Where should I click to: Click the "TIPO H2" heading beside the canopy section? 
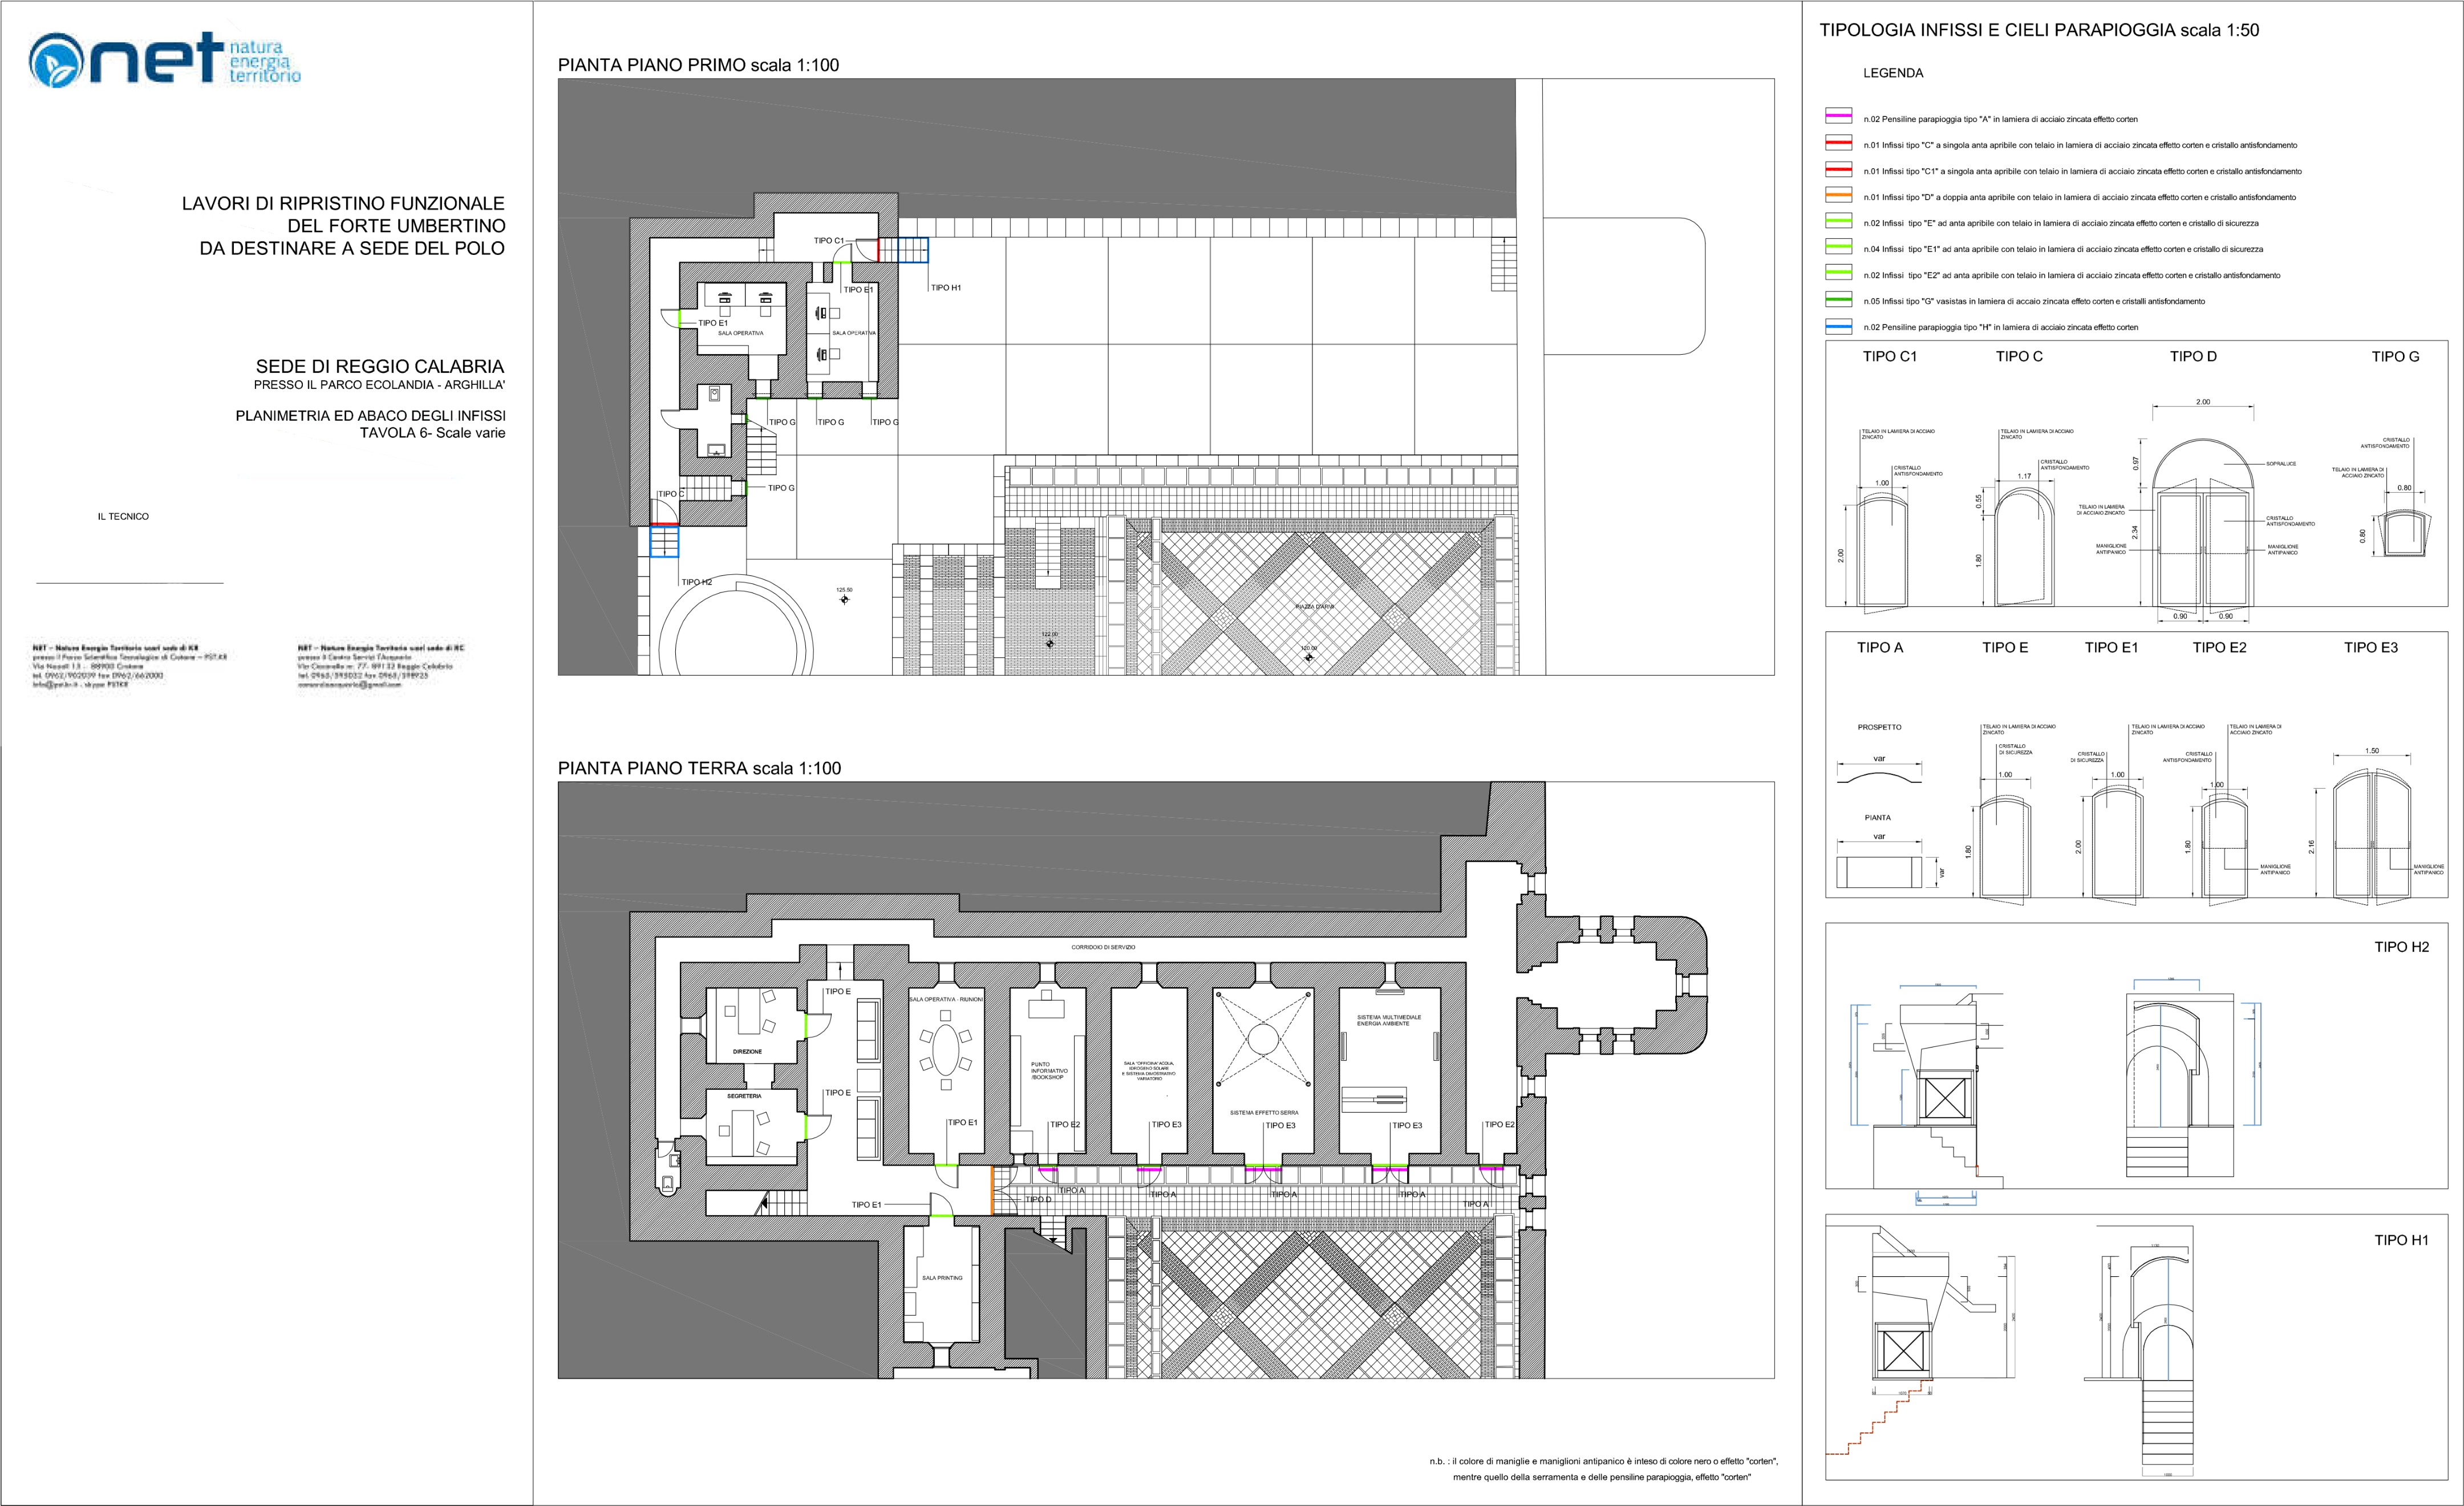pyautogui.click(x=2402, y=947)
